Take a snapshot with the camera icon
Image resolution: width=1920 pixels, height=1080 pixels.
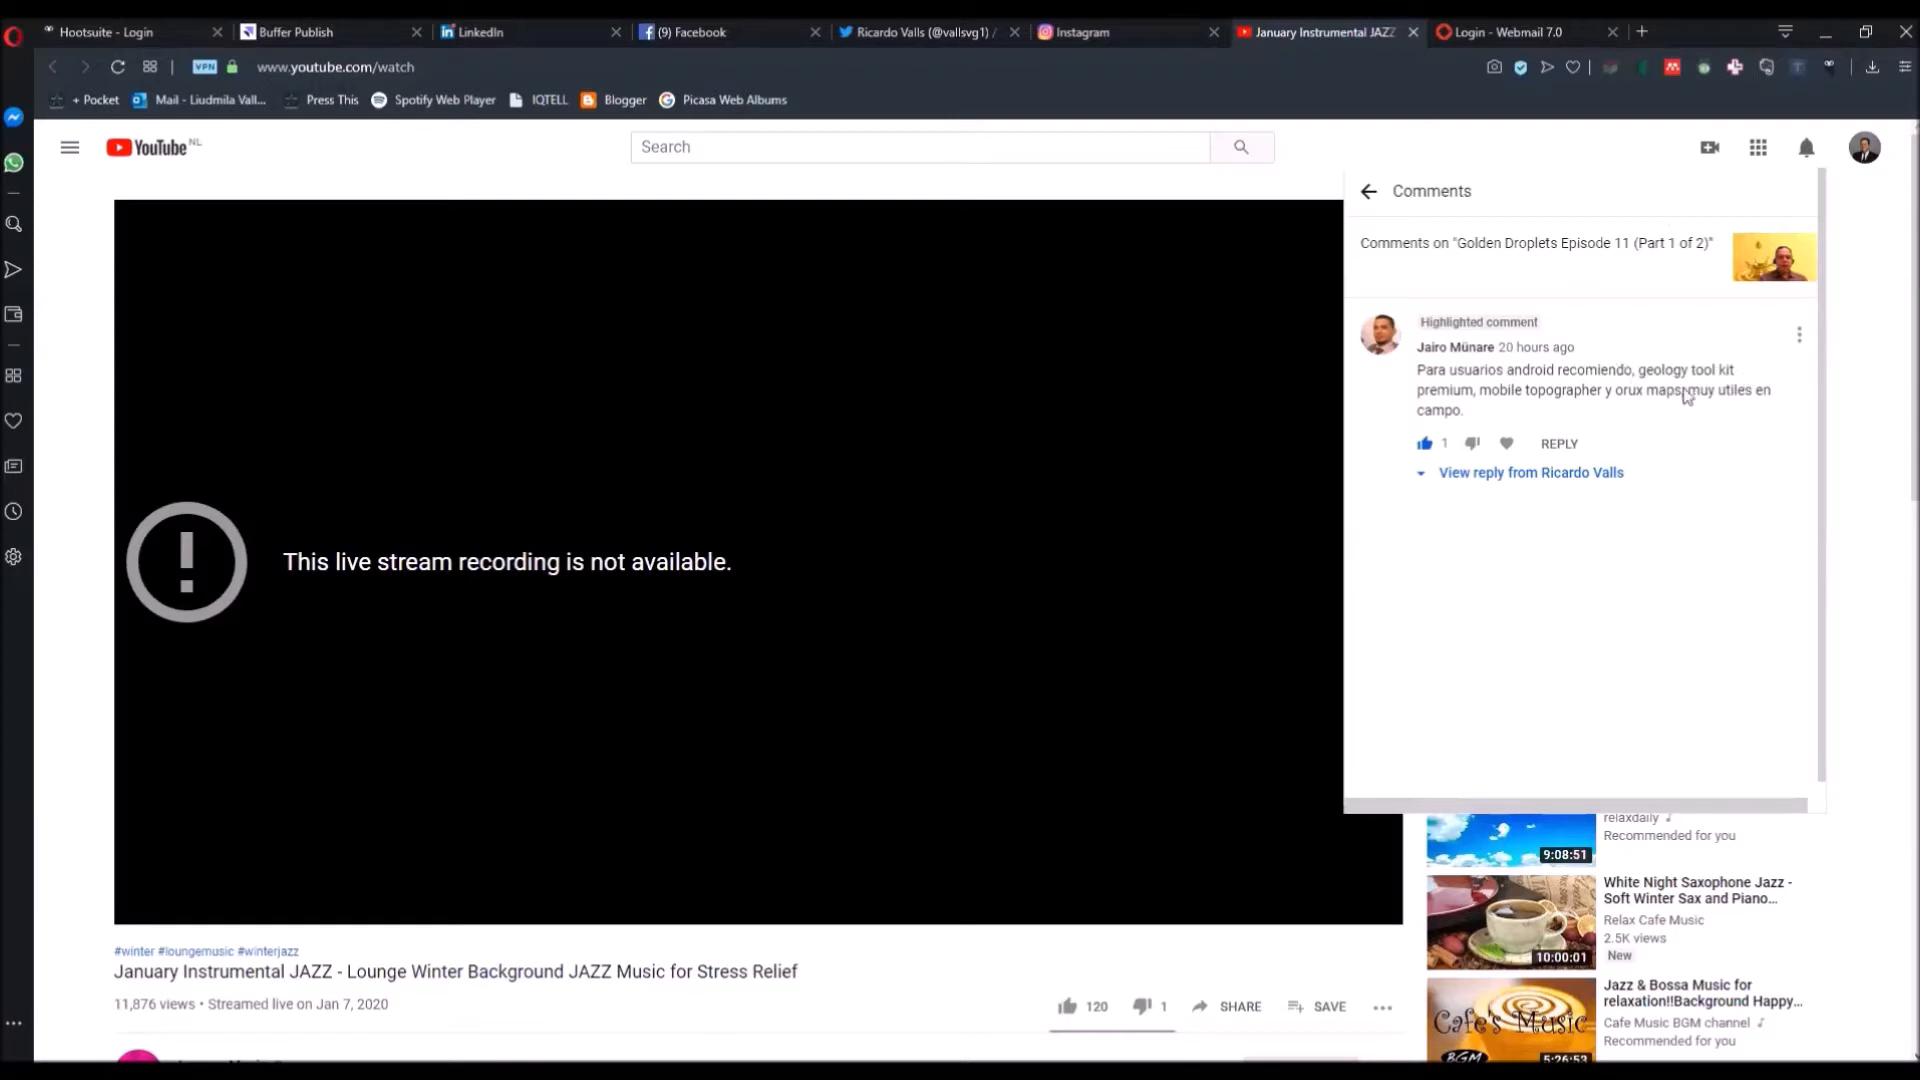[1494, 67]
